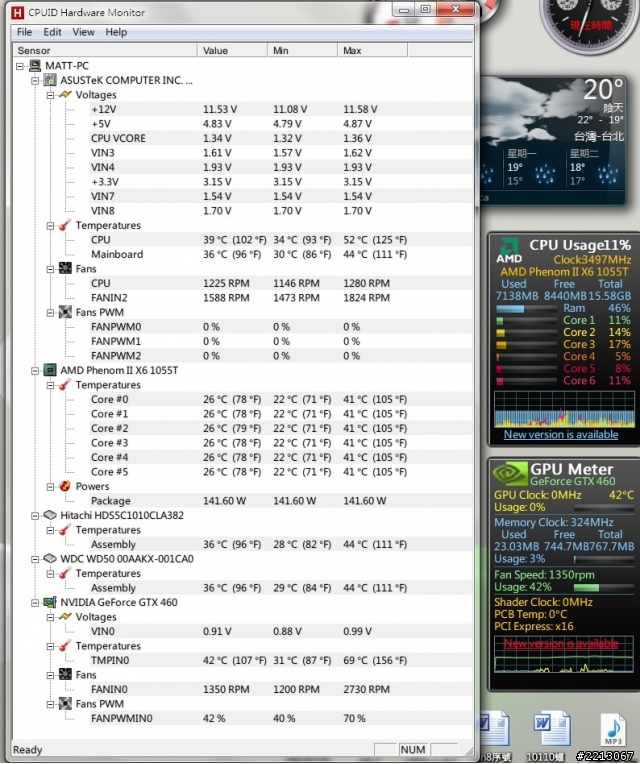Click the CPUID Hardware Monitor title bar icon
This screenshot has width=640, height=764.
18,13
